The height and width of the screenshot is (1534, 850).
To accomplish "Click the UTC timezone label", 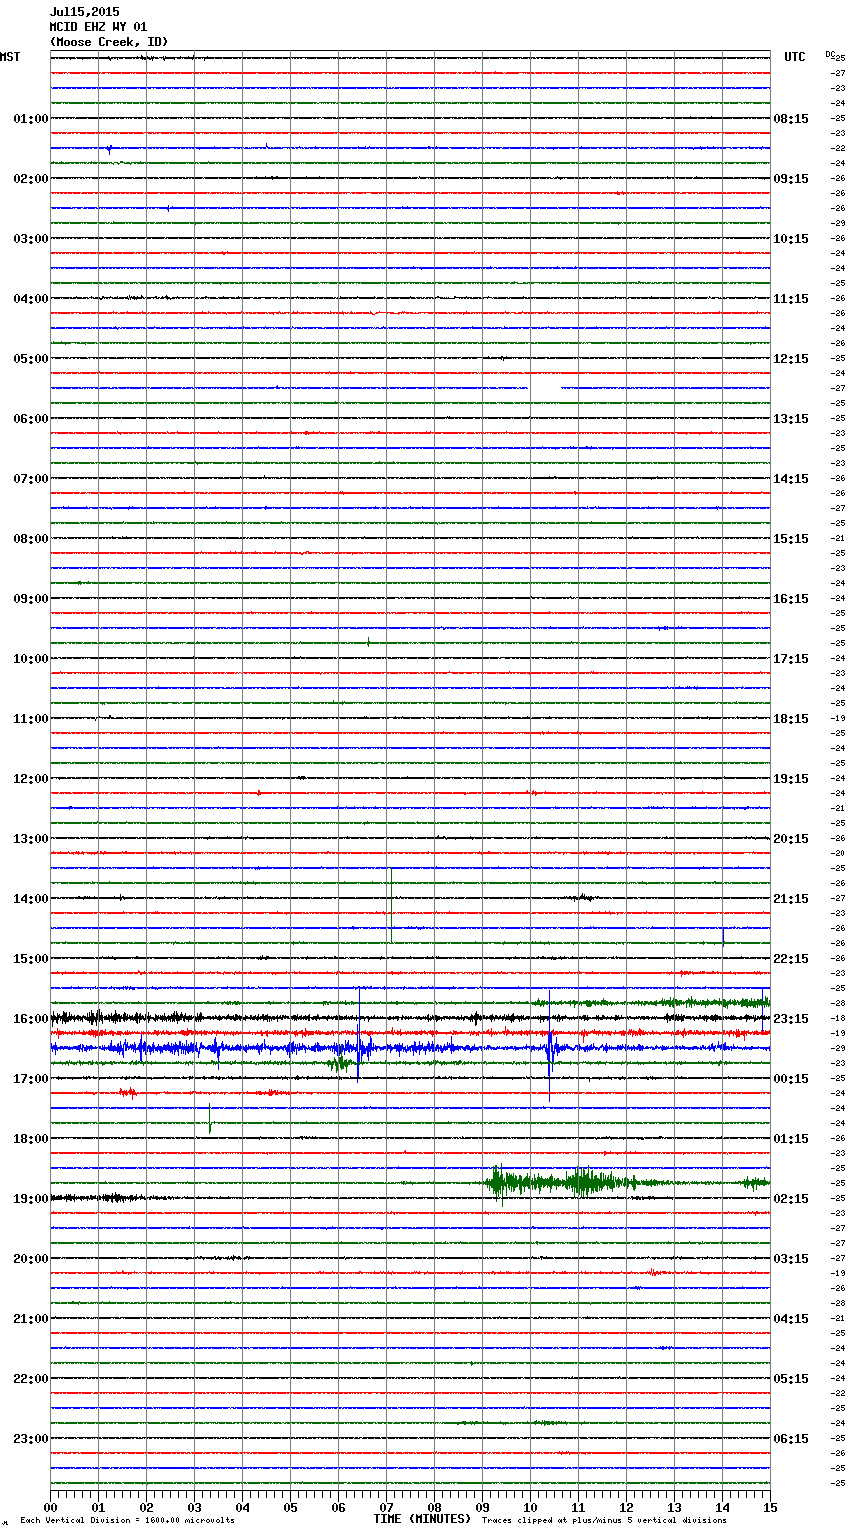I will click(794, 57).
